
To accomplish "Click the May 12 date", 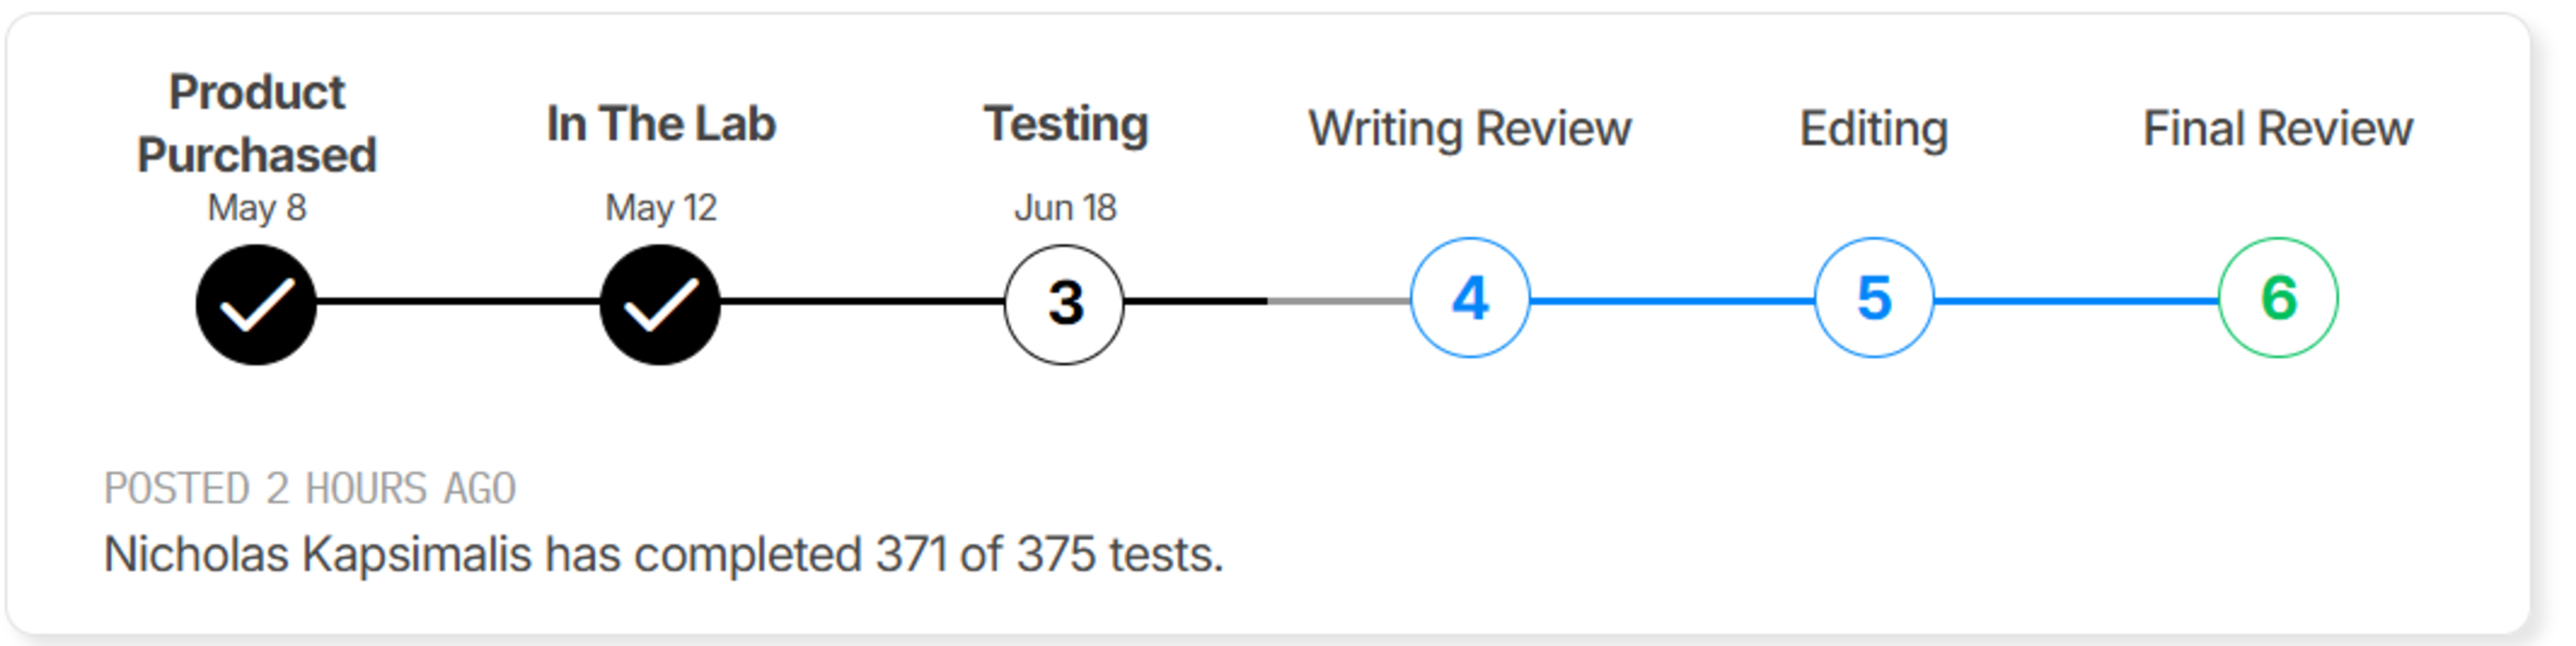I will coord(661,208).
